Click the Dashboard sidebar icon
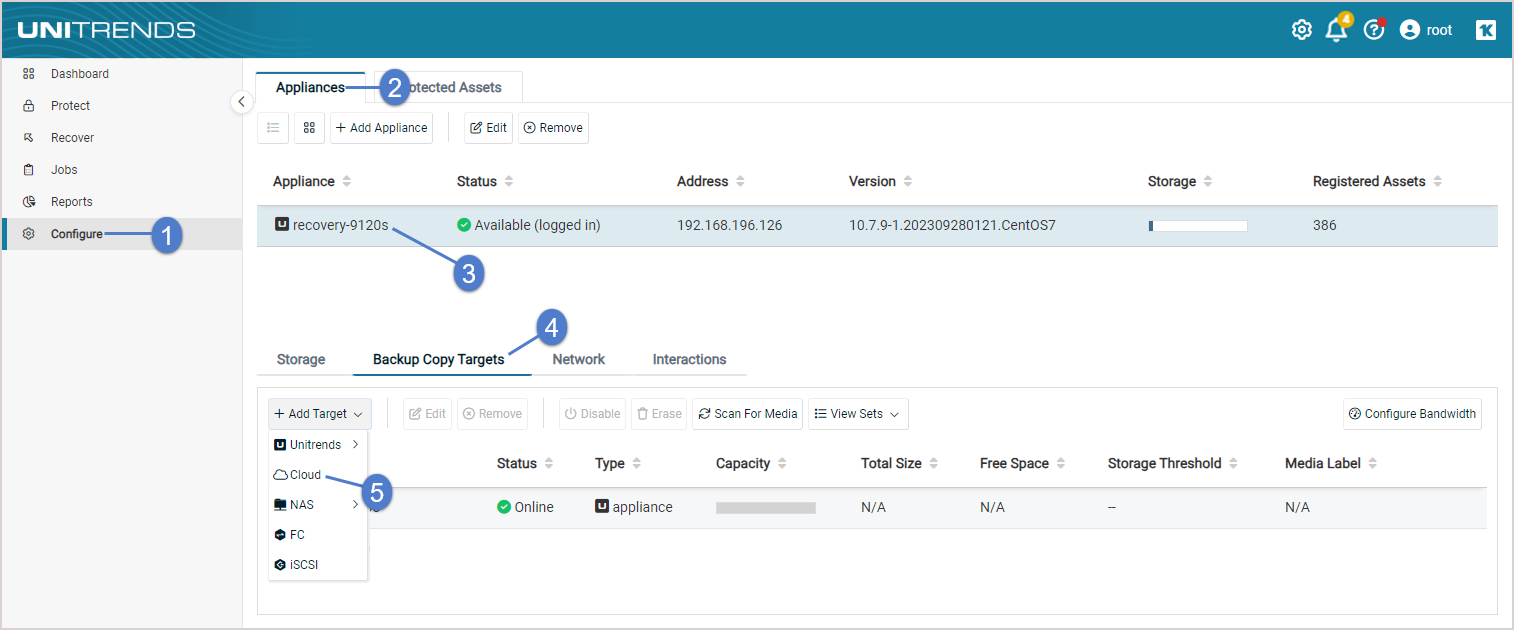 29,74
